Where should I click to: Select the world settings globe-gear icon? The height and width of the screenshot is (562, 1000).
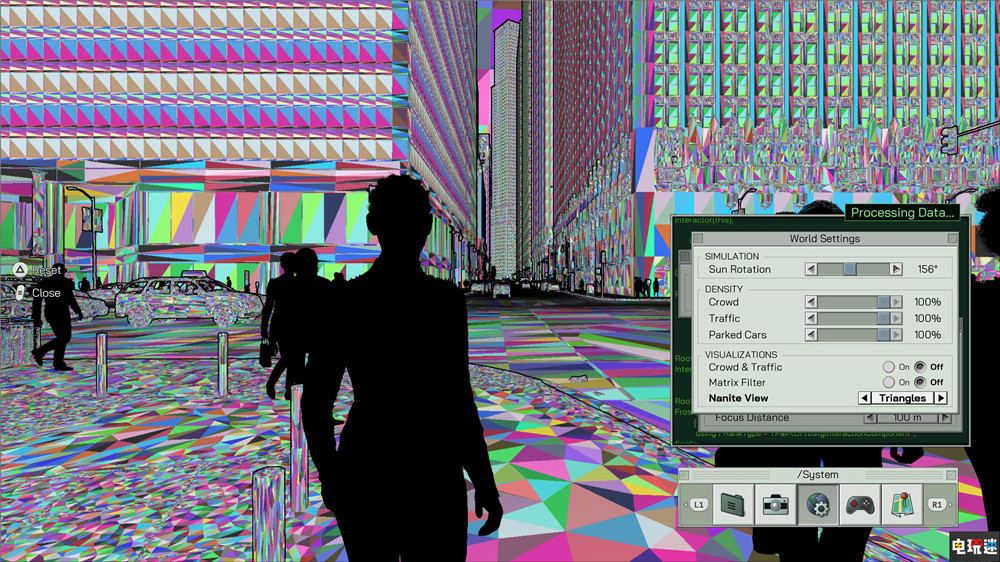click(818, 505)
